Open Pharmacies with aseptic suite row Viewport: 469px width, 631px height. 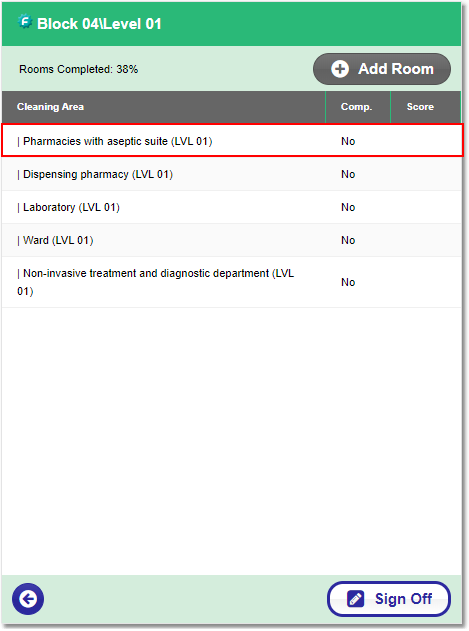232,141
